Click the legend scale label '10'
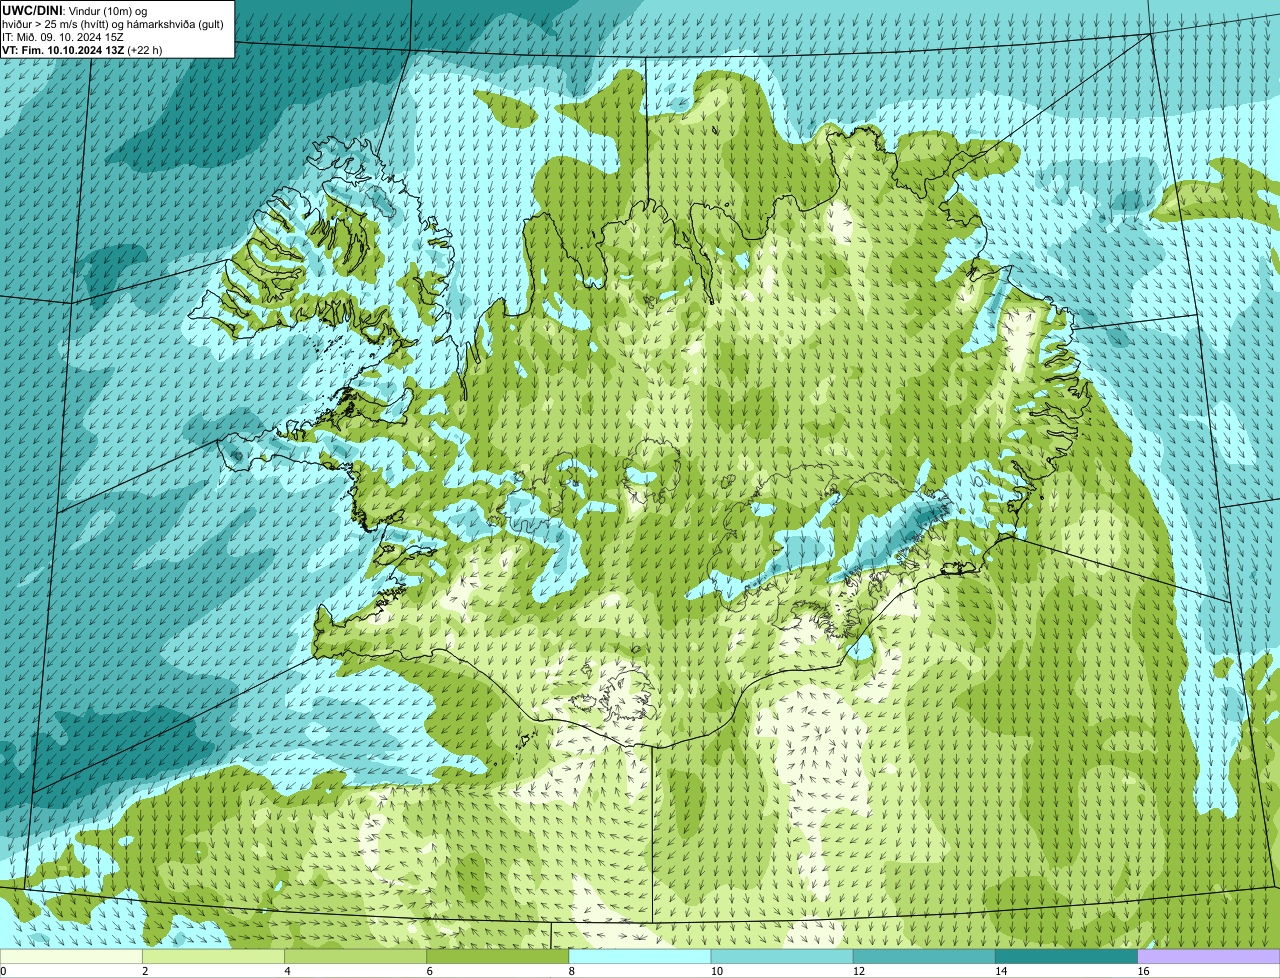This screenshot has height=978, width=1280. tap(716, 971)
